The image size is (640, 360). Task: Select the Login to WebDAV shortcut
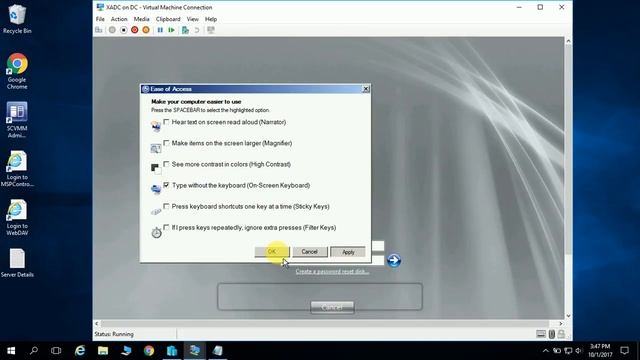point(17,217)
